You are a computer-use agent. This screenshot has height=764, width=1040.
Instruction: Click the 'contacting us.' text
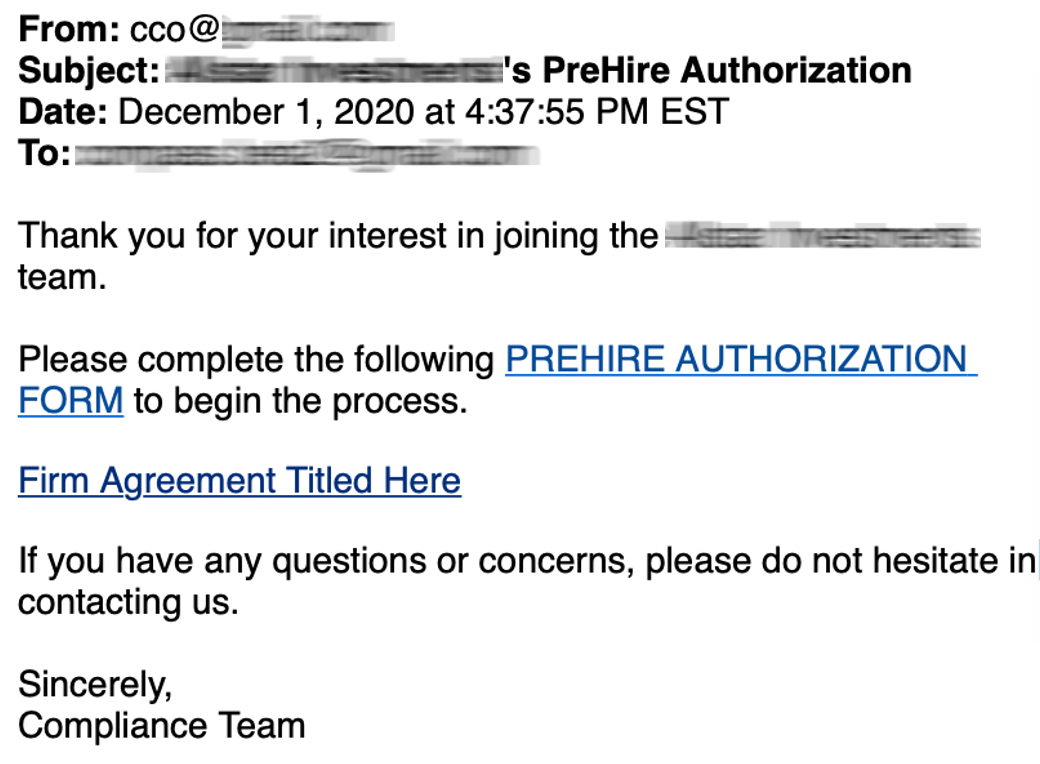tap(128, 603)
